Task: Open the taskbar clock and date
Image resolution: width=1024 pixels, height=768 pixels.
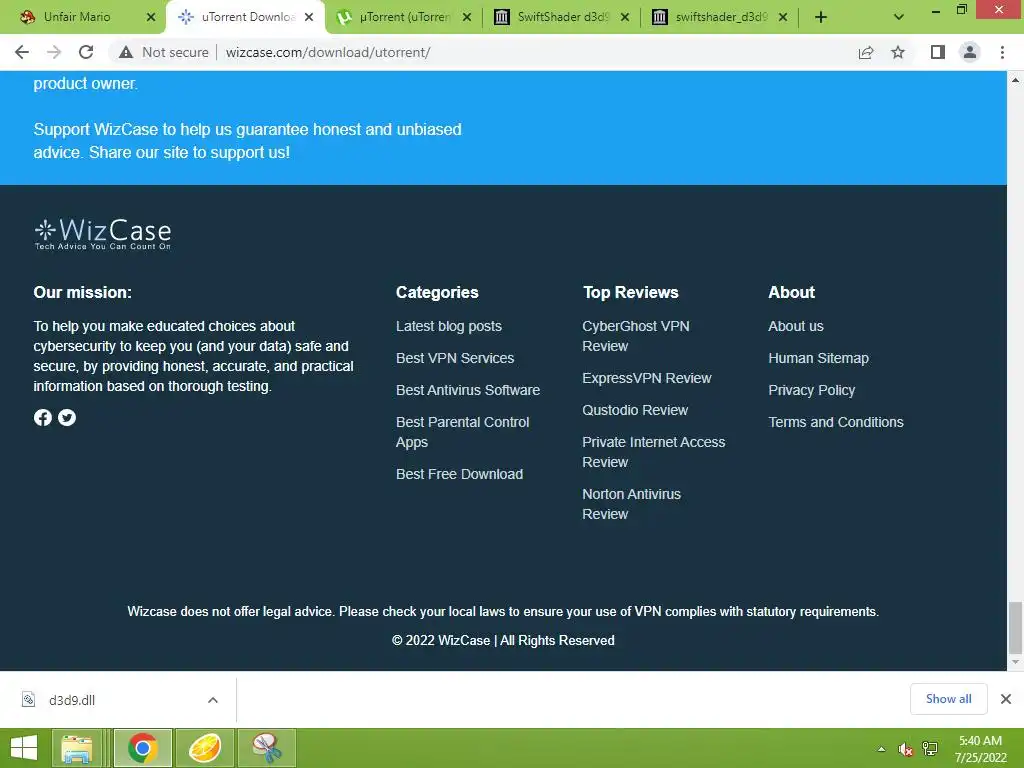Action: click(980, 749)
